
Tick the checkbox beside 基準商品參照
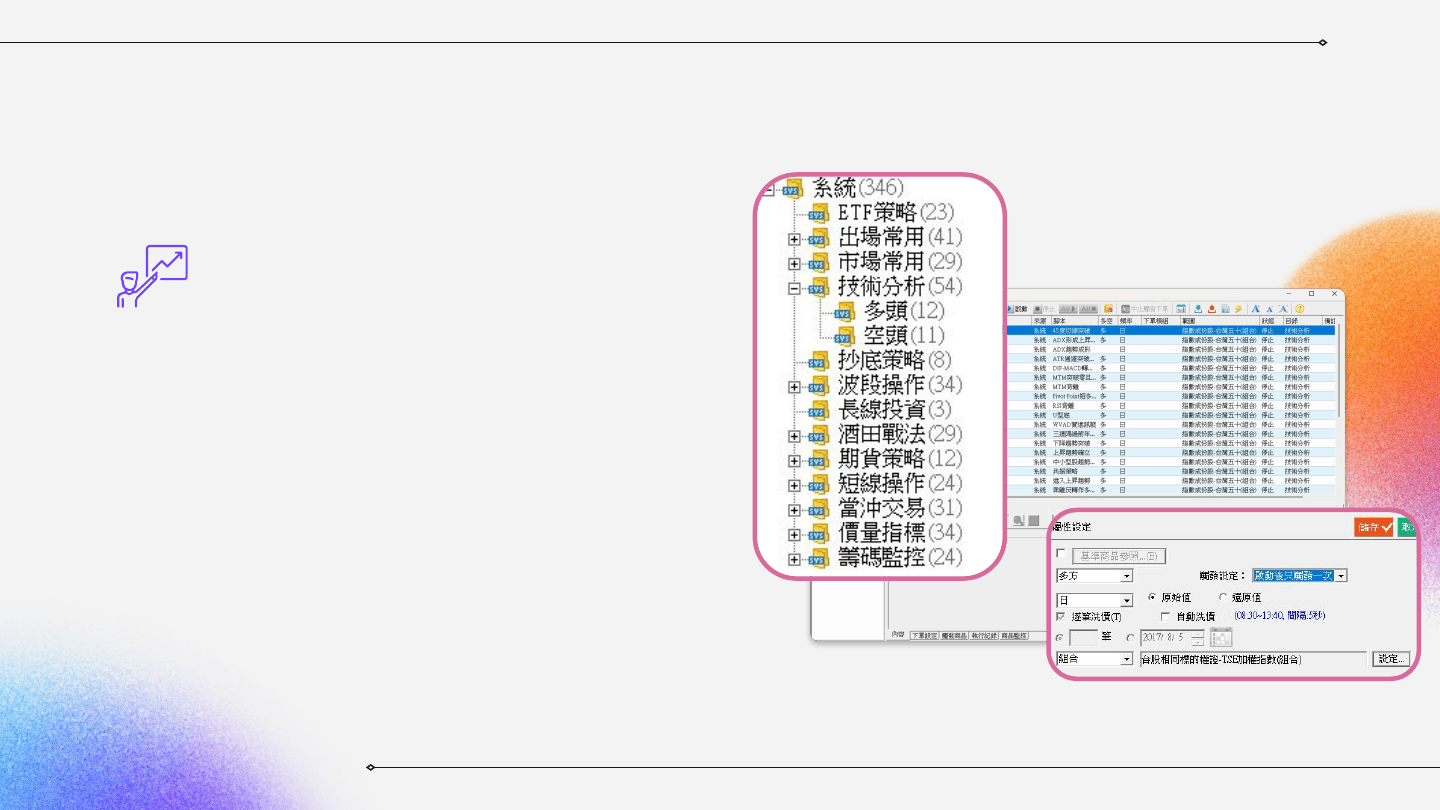pyautogui.click(x=1061, y=554)
